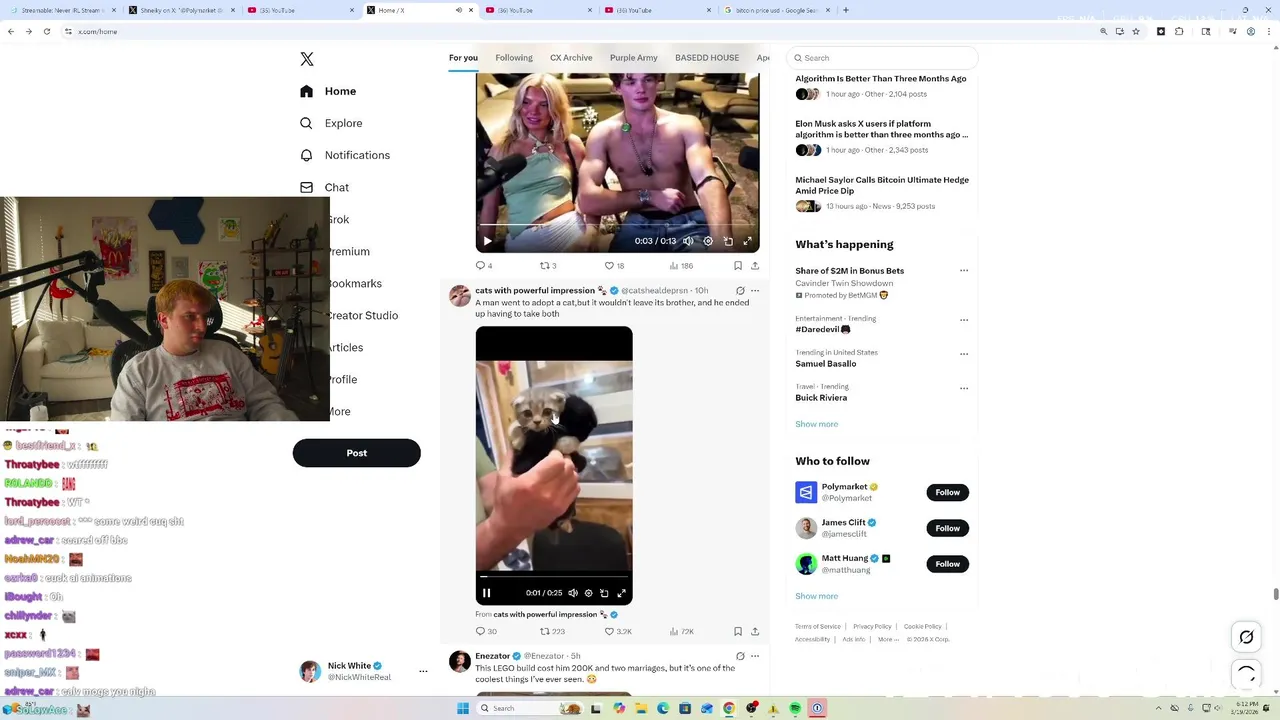Switch to the bitcoin price Google Search browser tab
The height and width of the screenshot is (720, 1280).
click(x=775, y=10)
